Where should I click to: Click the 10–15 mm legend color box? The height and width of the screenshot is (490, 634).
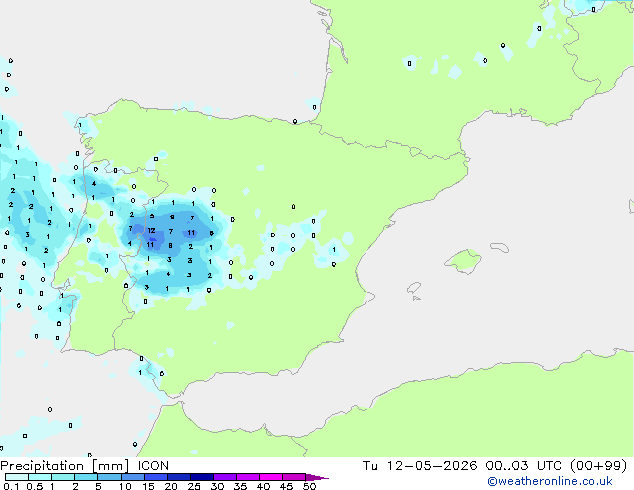[132, 477]
